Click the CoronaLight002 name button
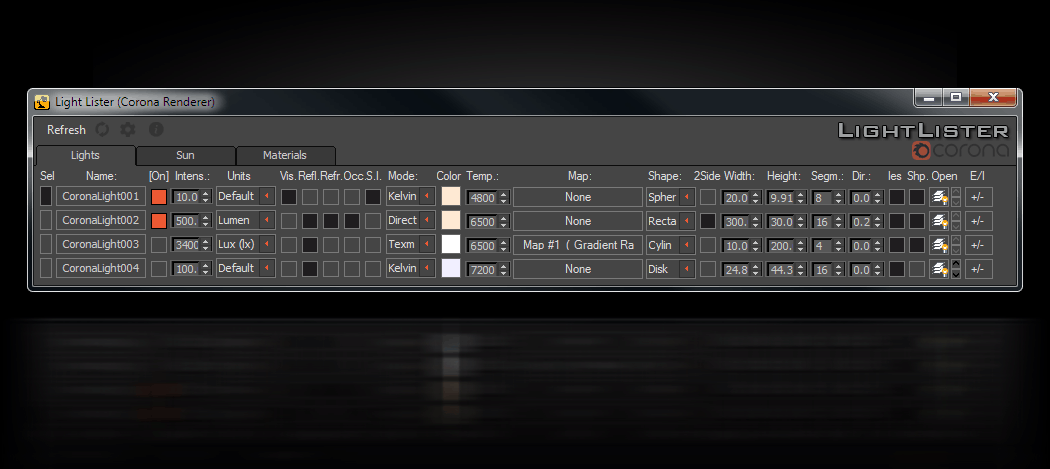Image resolution: width=1050 pixels, height=469 pixels. tap(100, 220)
